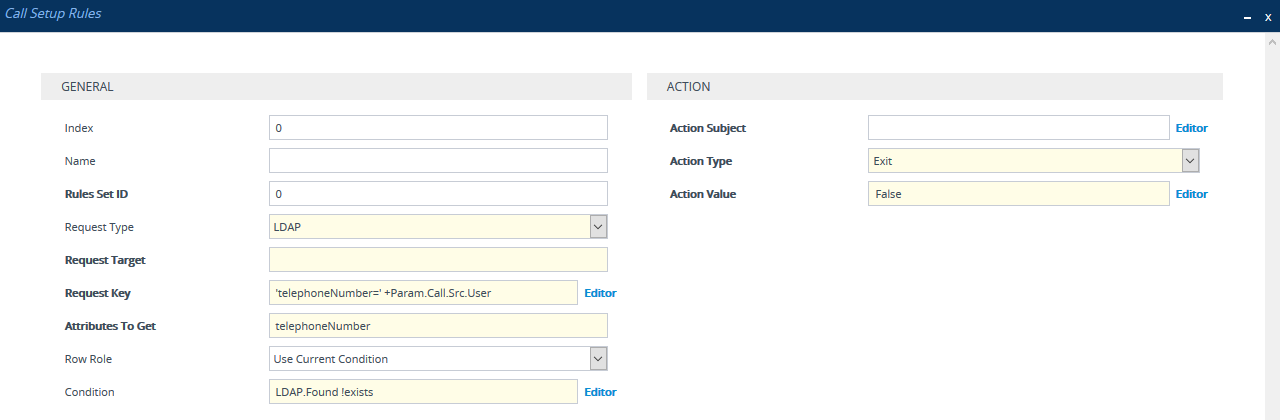Click the Condition input field
Image resolution: width=1280 pixels, height=420 pixels.
423,392
